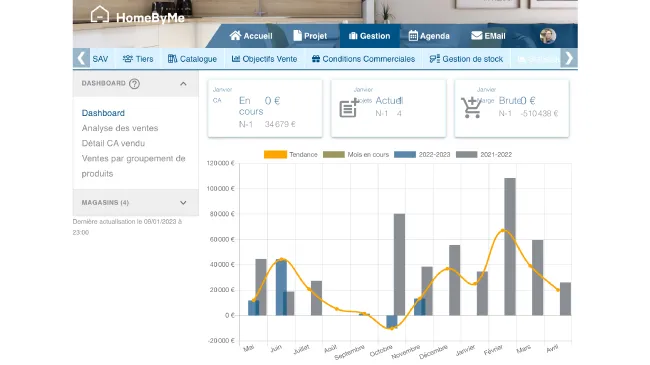Click the Juin blue bar
Screen dimensions: 650x365
coord(281,287)
